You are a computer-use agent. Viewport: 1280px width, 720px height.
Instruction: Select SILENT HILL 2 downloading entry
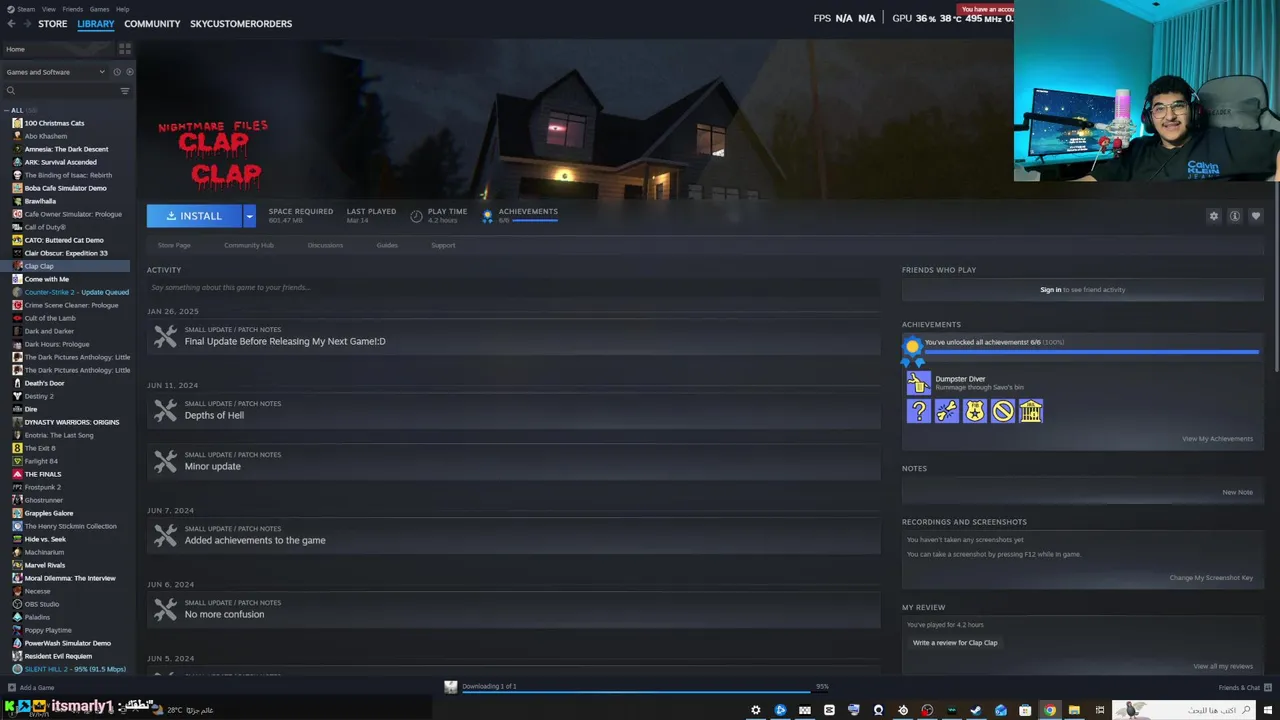(x=75, y=669)
